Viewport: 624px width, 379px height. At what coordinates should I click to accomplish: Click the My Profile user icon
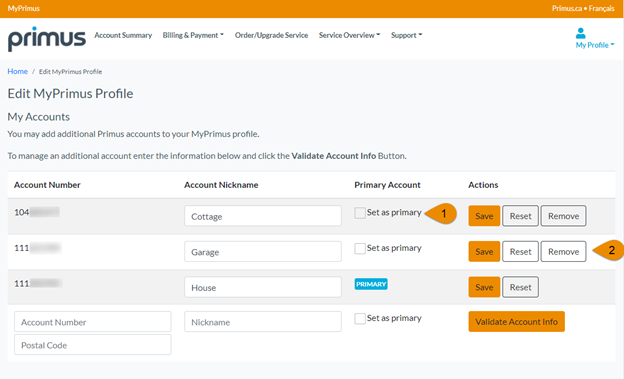(x=581, y=33)
